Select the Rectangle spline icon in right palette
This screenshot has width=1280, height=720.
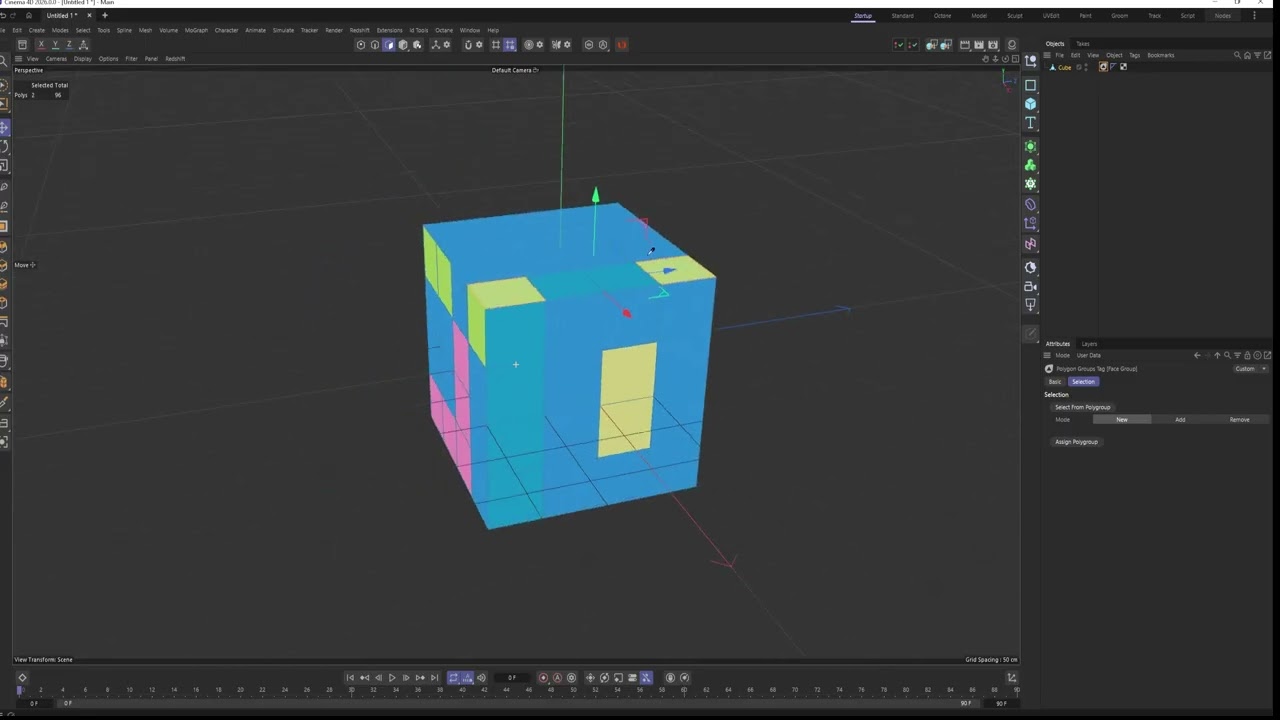(1030, 85)
